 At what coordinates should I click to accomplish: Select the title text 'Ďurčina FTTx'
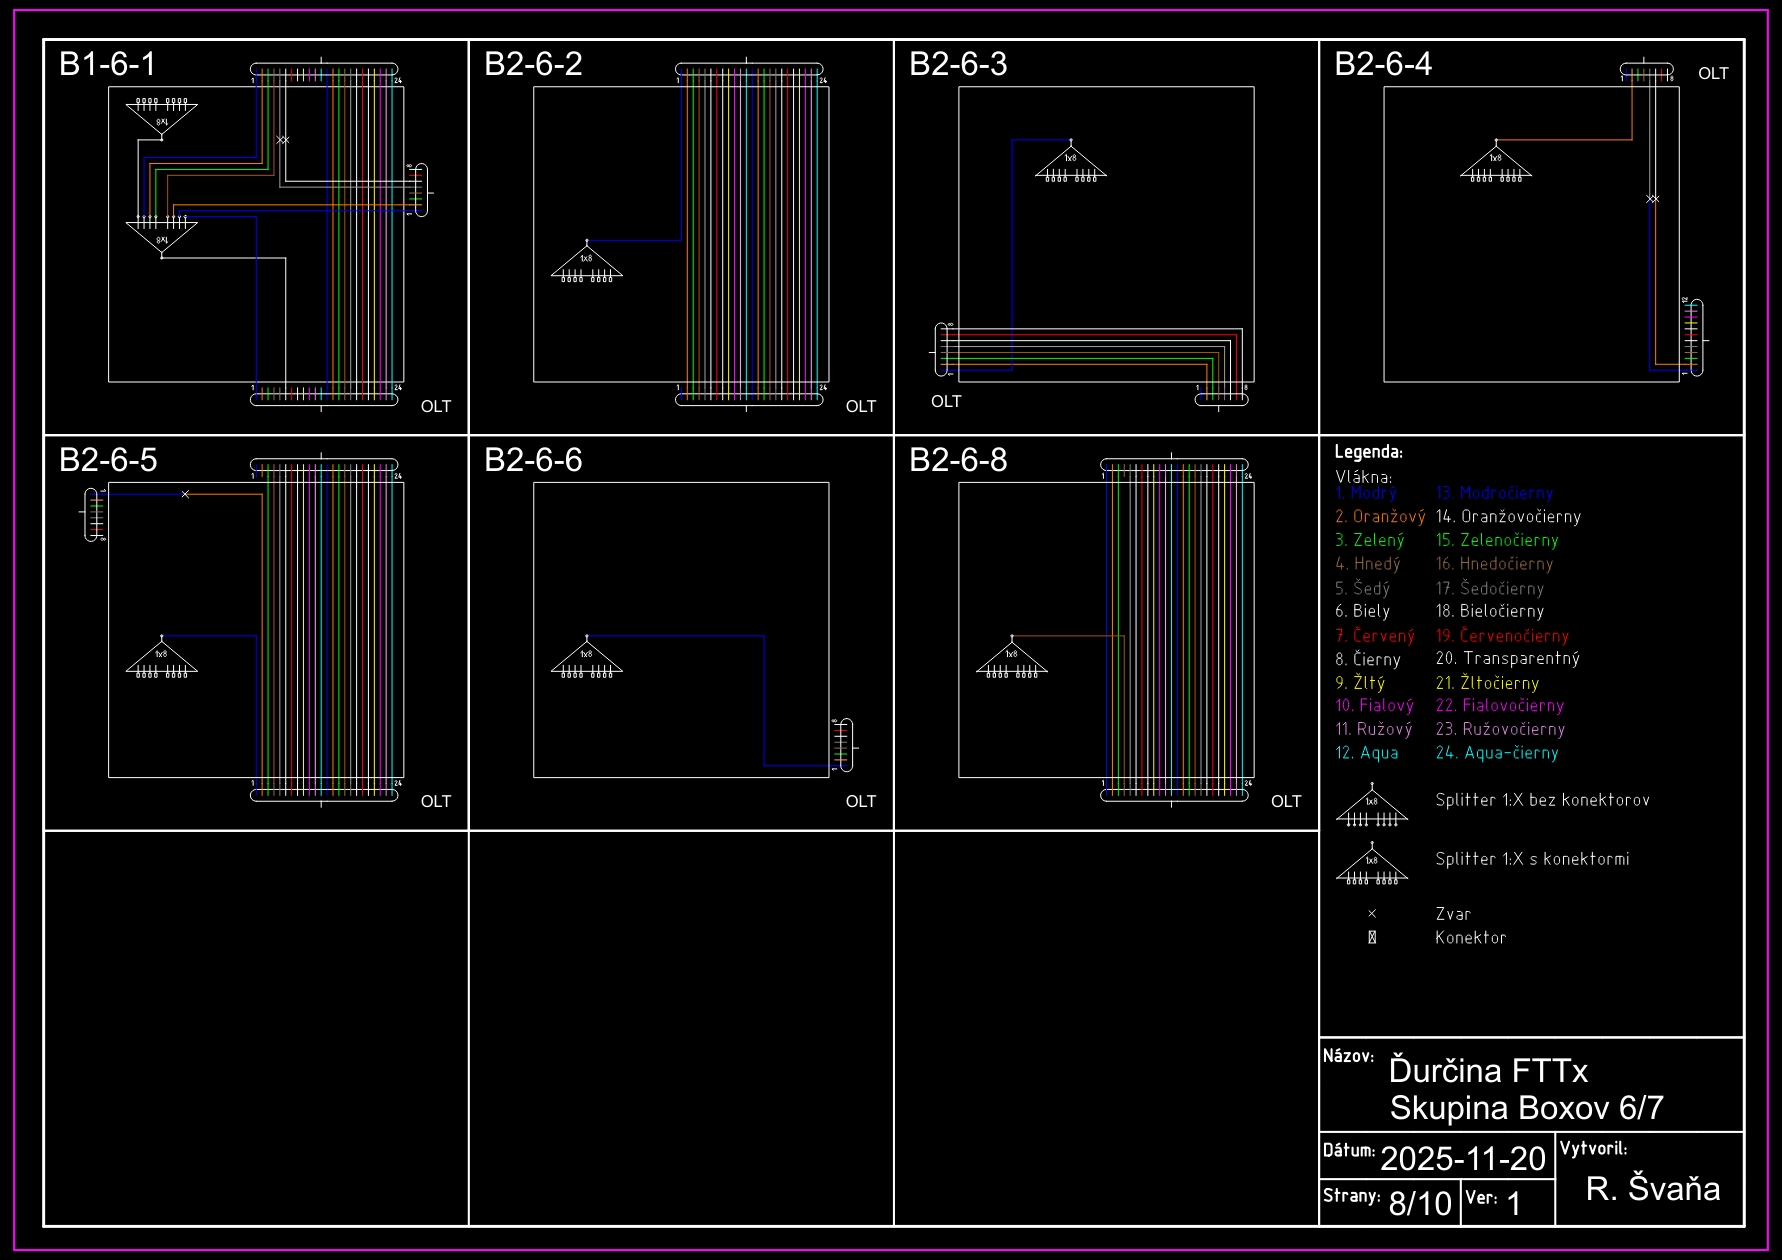pyautogui.click(x=1488, y=1071)
